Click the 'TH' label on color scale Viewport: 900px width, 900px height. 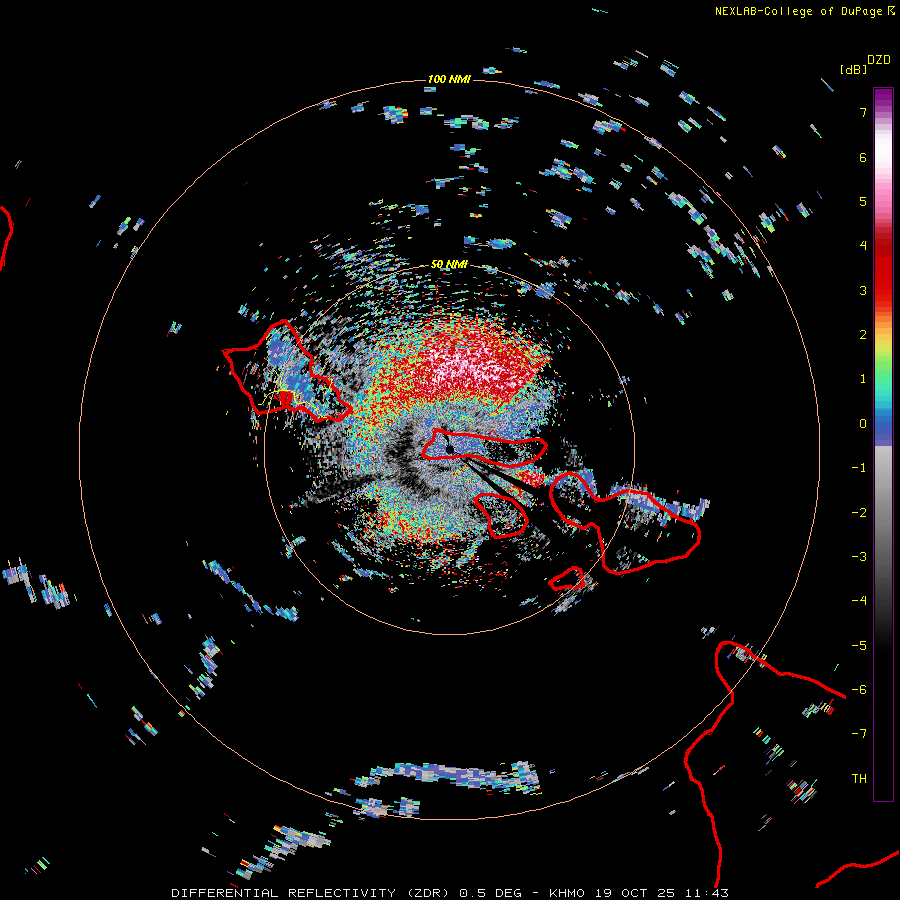tap(859, 779)
